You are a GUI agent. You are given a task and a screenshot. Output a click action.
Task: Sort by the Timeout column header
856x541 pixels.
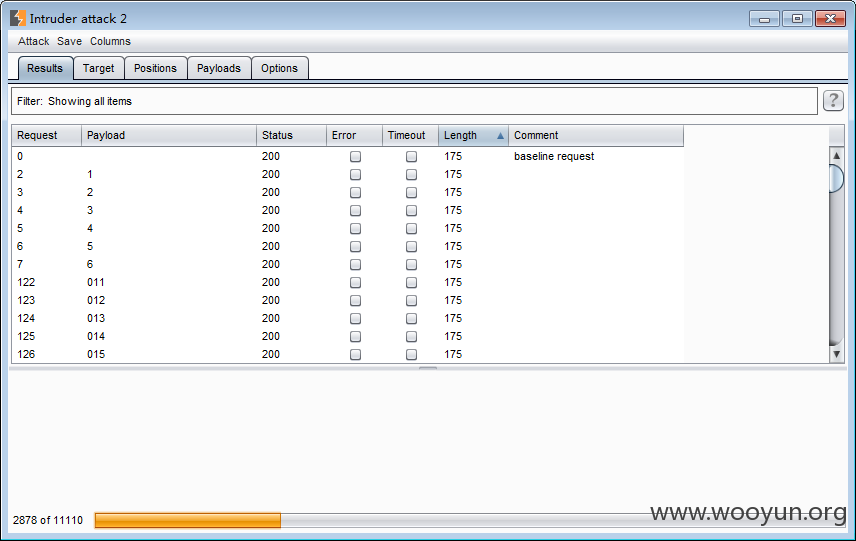coord(410,135)
